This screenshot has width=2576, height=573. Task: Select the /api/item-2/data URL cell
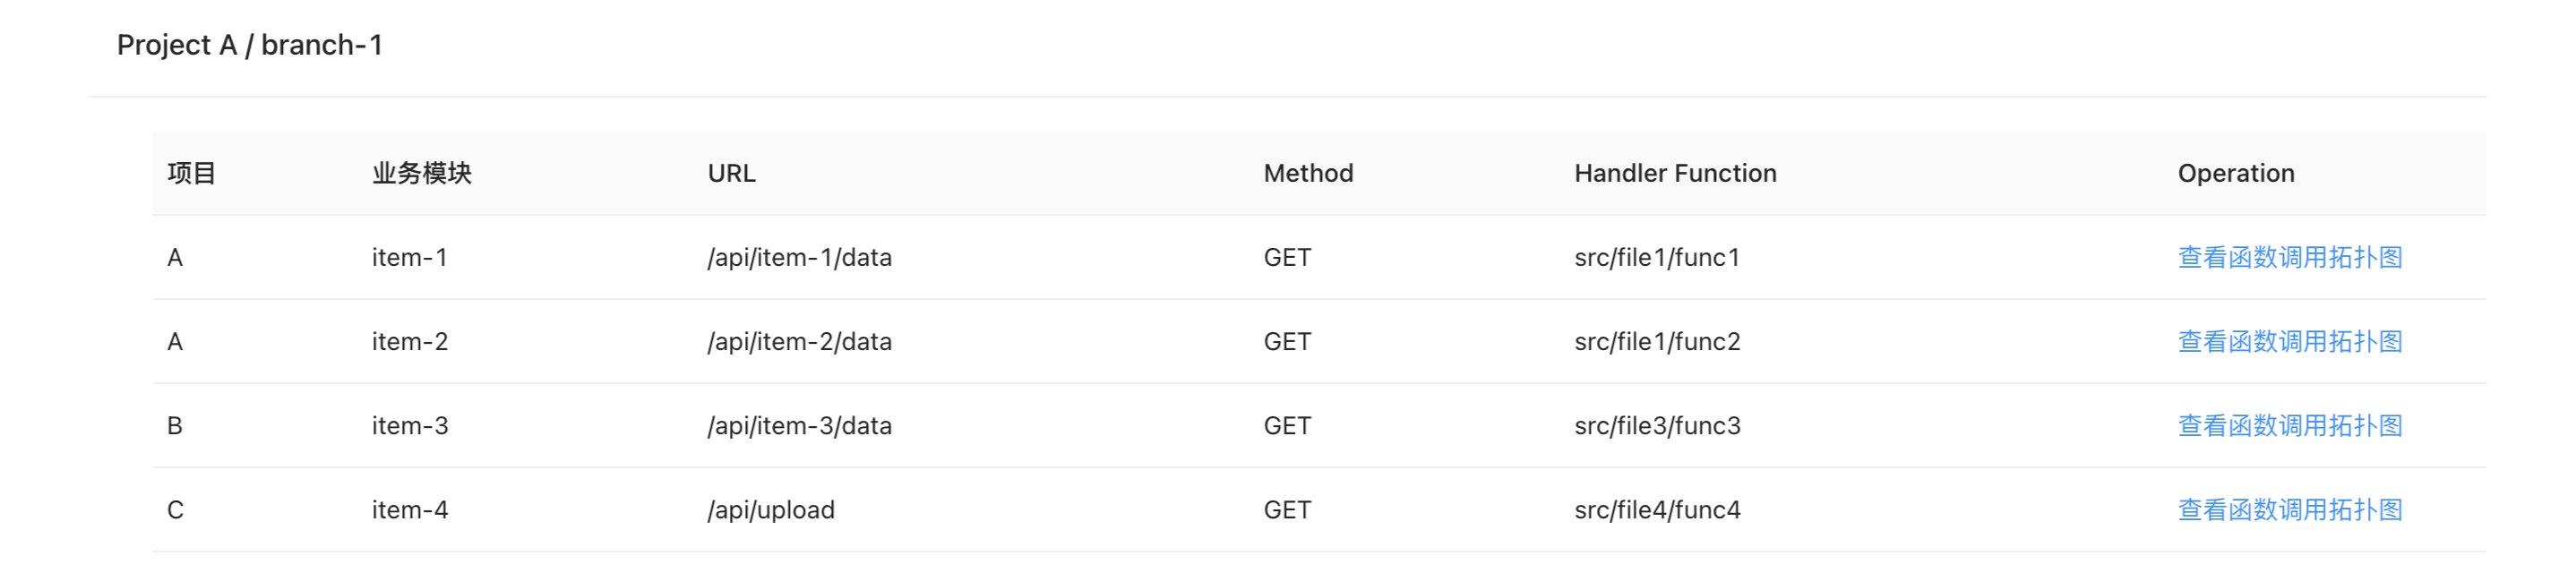click(799, 341)
